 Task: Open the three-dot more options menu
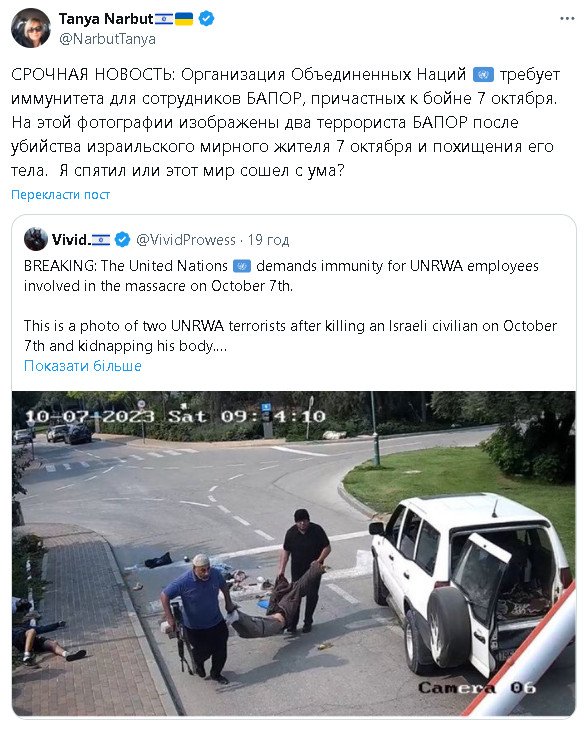[567, 19]
